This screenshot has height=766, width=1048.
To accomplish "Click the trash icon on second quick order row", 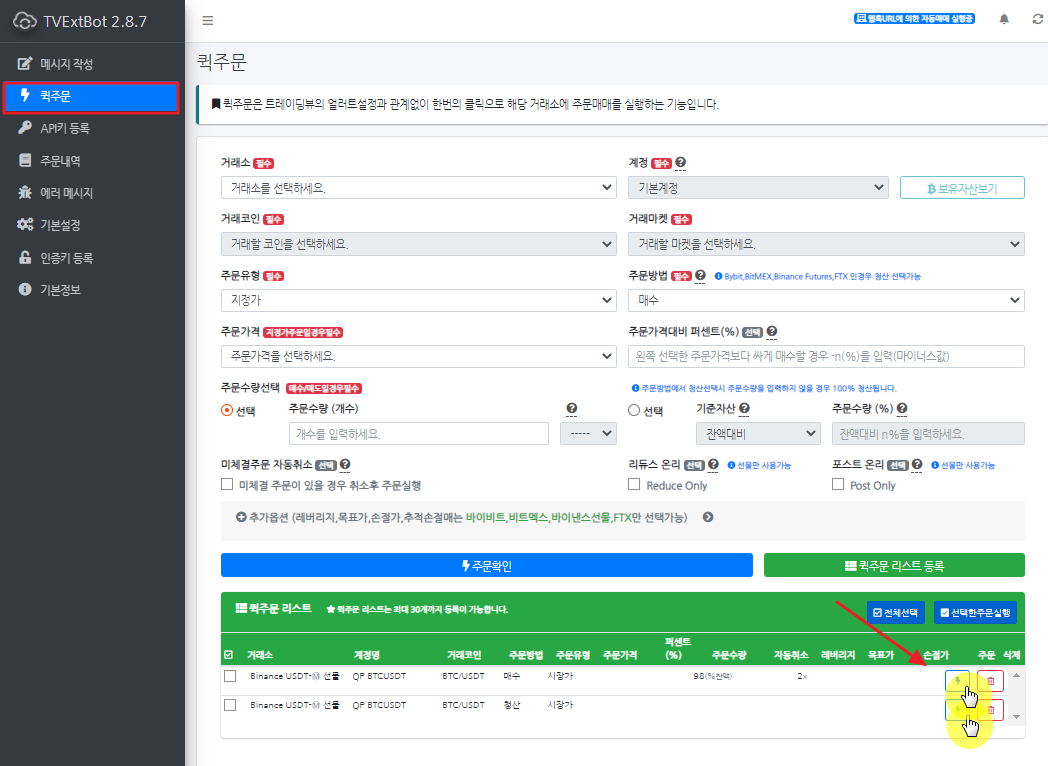I will [x=990, y=709].
